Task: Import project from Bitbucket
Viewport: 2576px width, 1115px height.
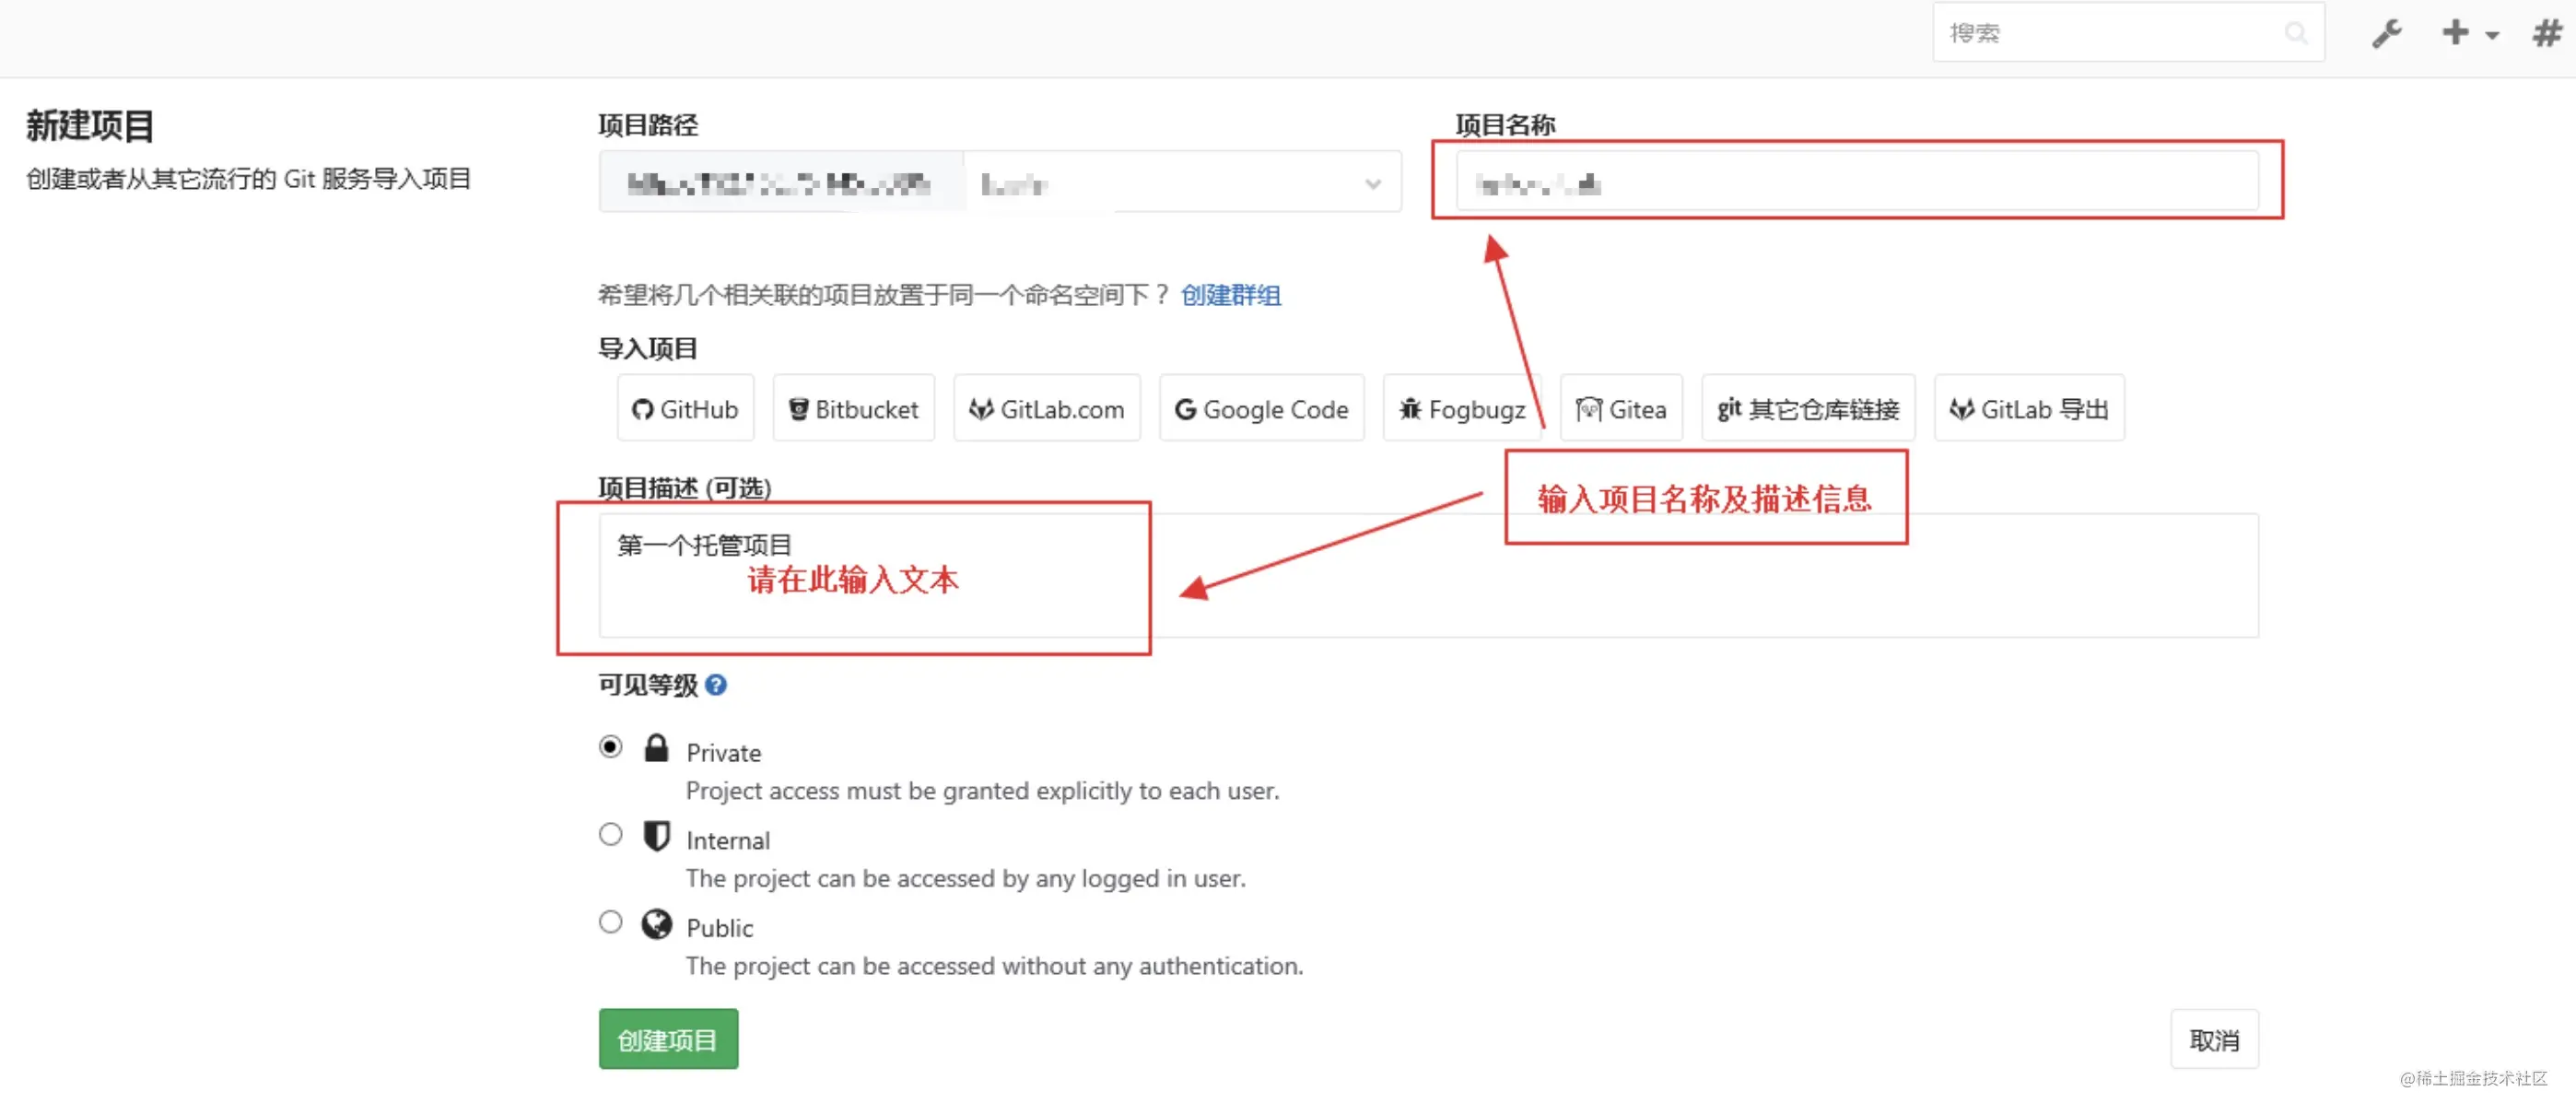Action: [853, 409]
